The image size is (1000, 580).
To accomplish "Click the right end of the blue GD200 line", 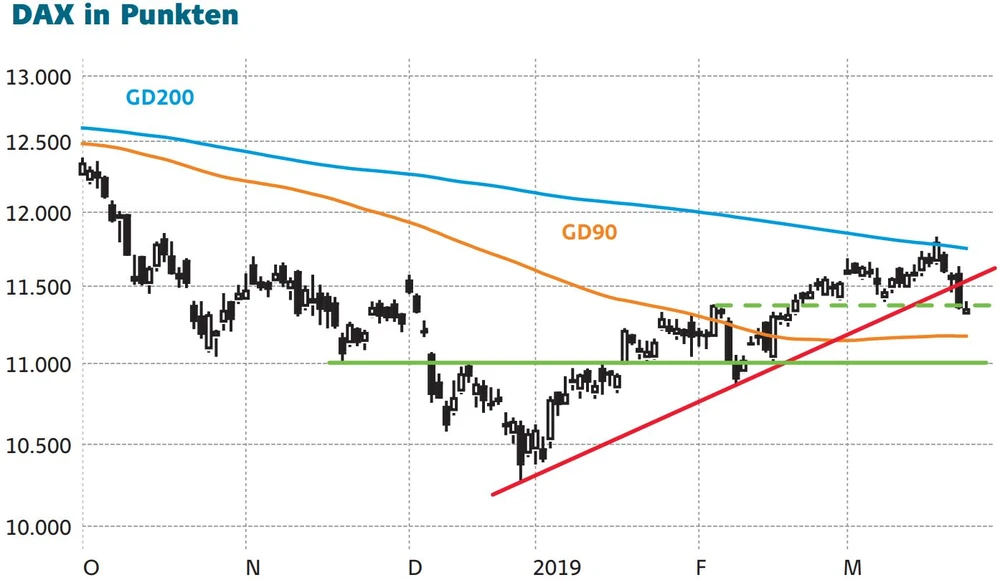I will pyautogui.click(x=964, y=247).
